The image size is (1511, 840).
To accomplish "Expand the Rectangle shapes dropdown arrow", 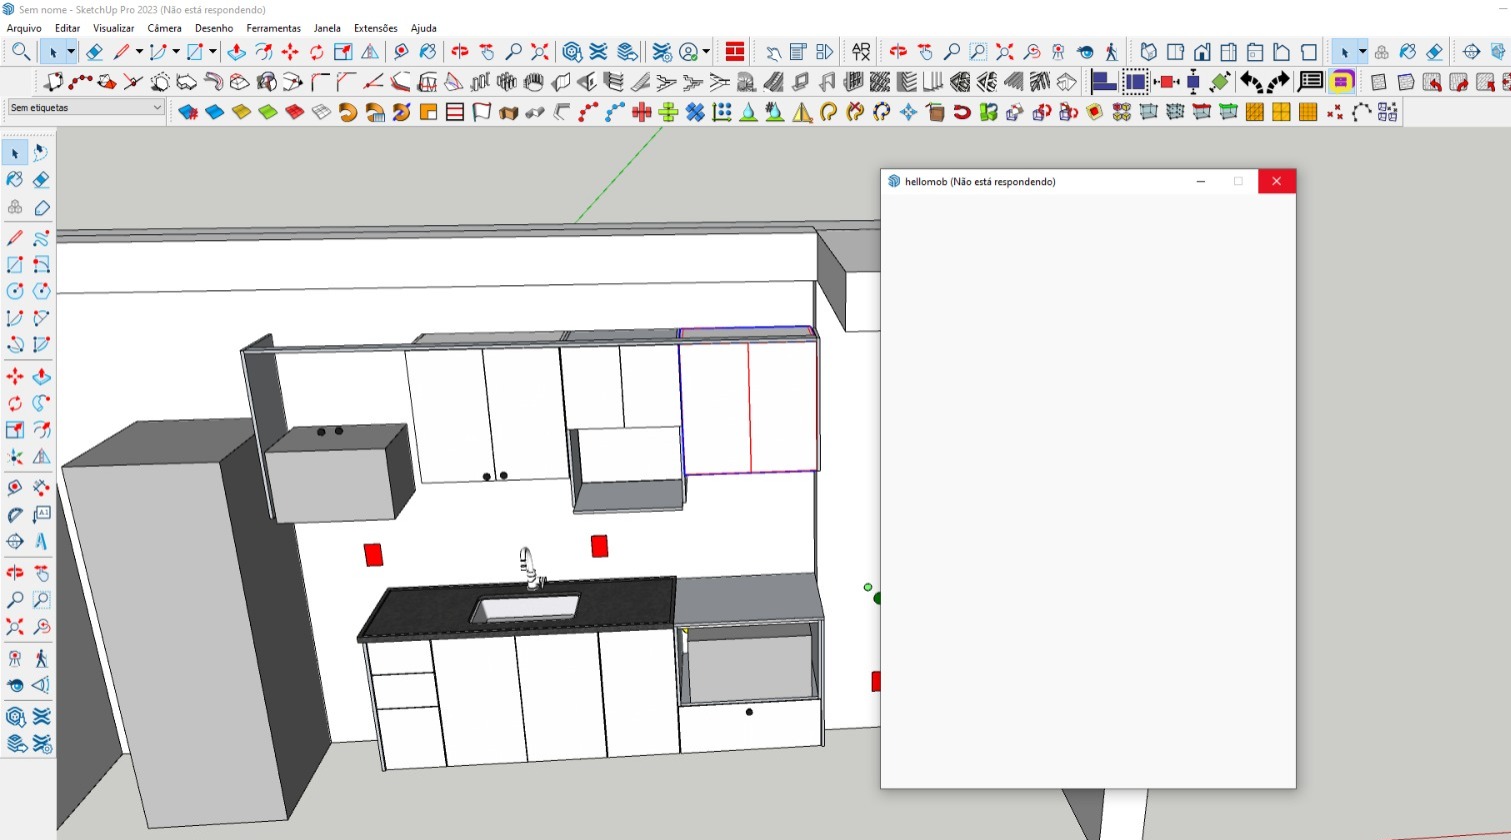I will click(212, 52).
